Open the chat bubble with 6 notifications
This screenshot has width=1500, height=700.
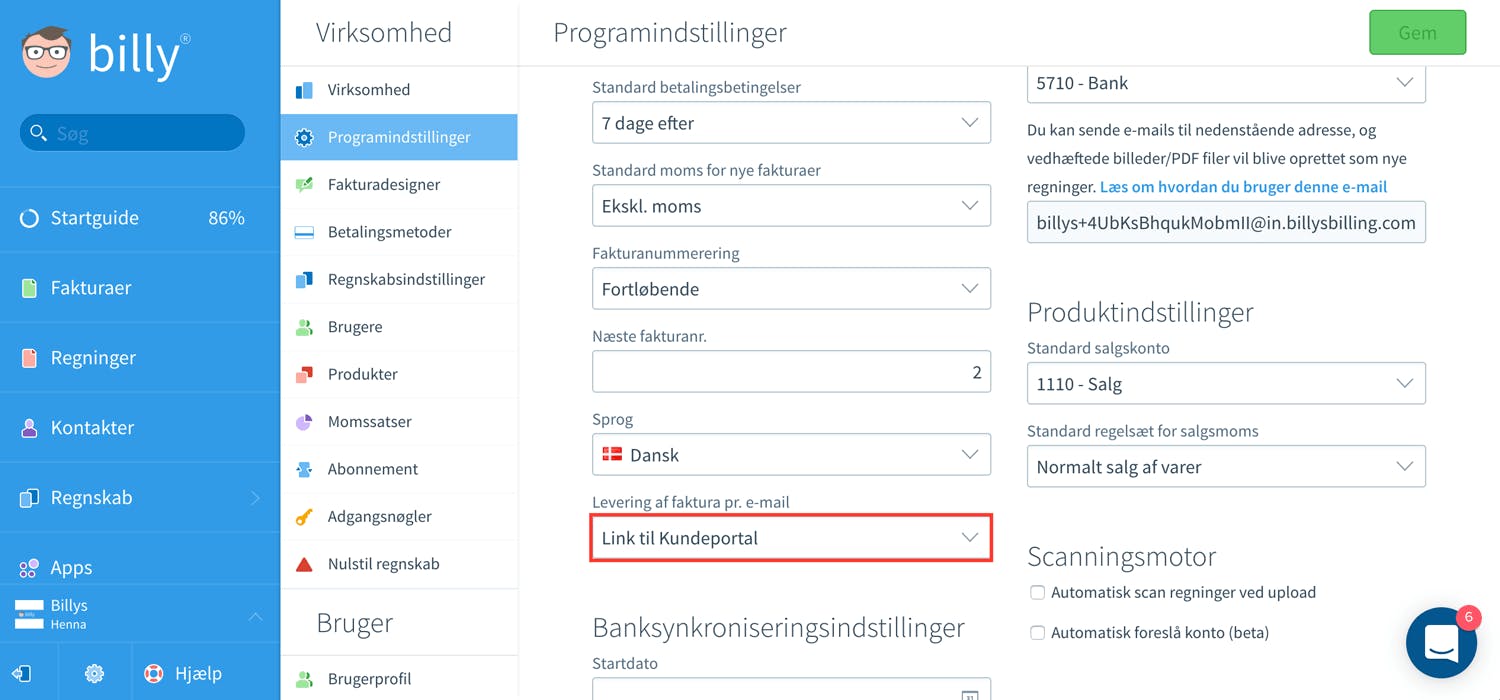[x=1441, y=643]
